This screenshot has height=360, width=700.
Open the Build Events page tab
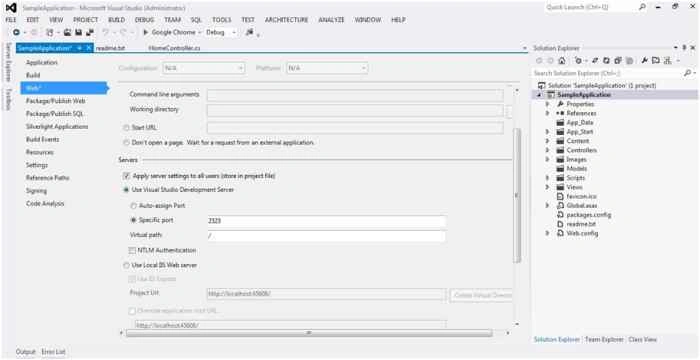tap(42, 139)
